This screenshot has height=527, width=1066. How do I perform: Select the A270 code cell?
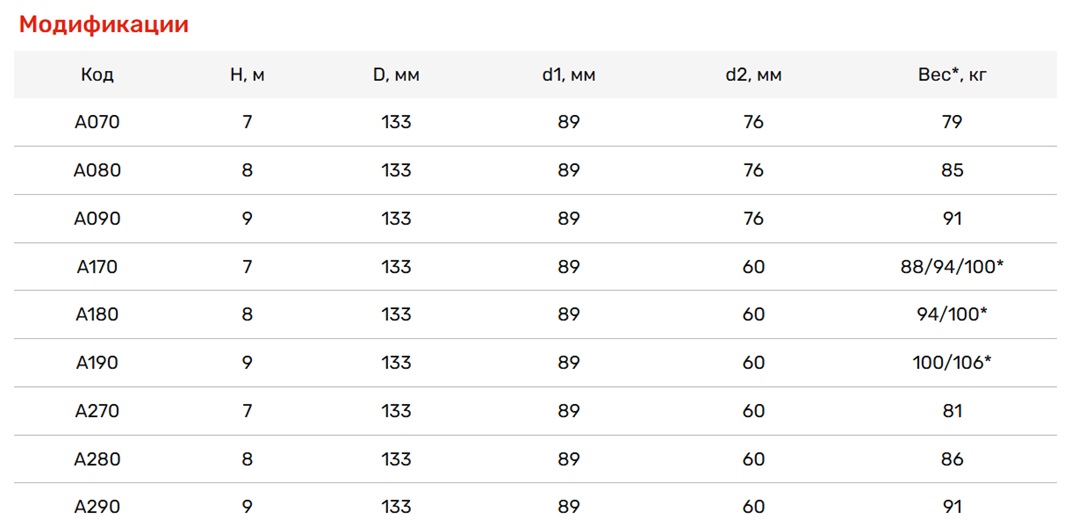pyautogui.click(x=97, y=410)
